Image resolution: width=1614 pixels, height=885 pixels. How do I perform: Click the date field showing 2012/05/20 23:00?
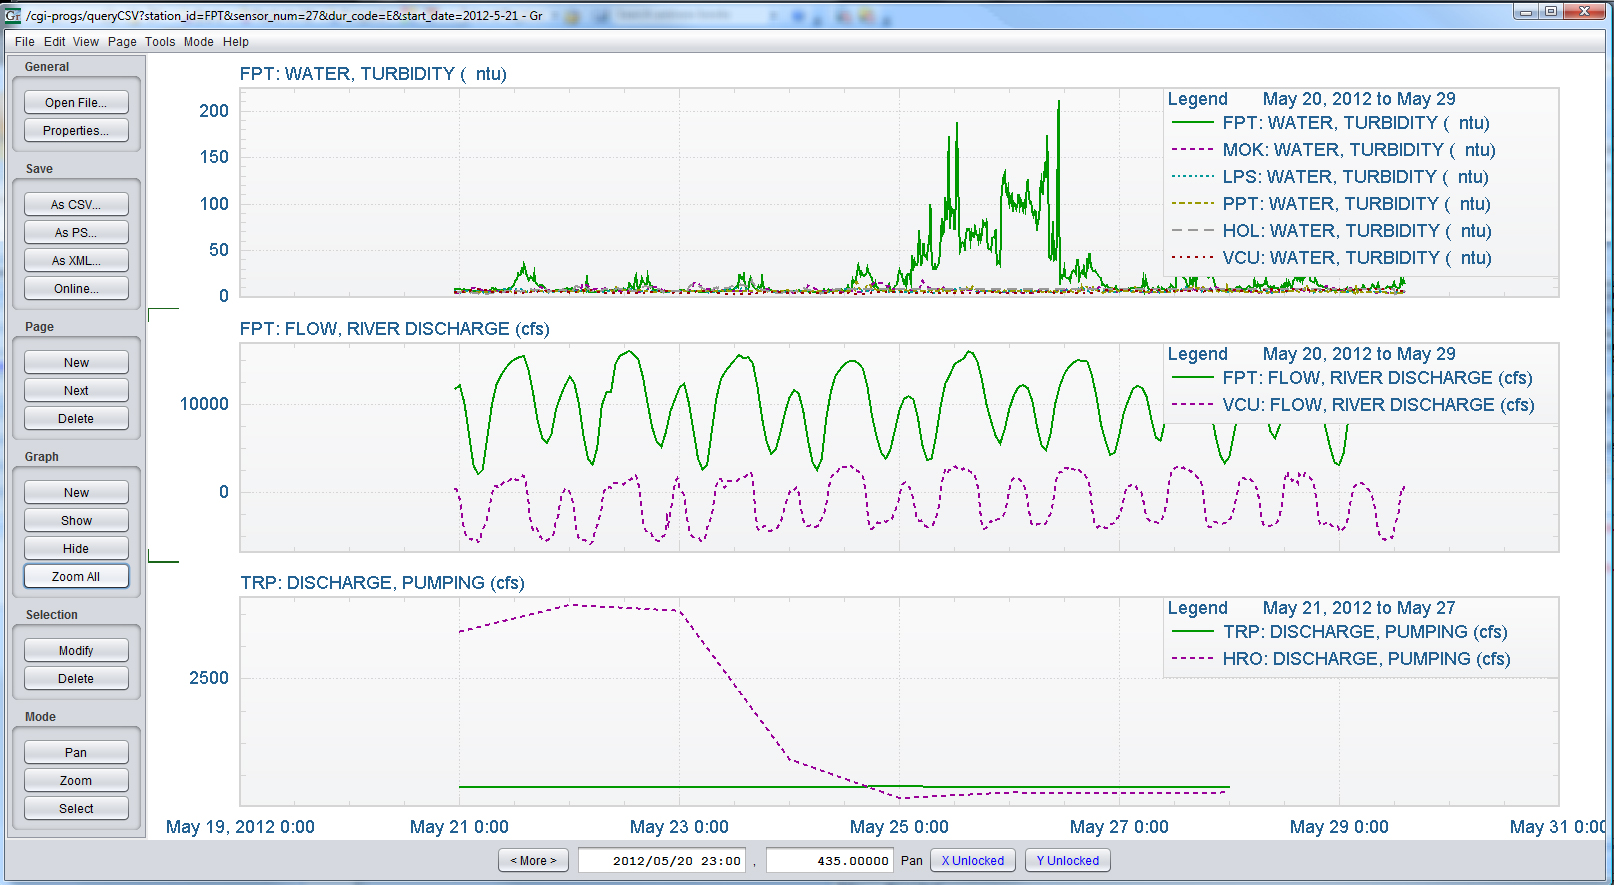[662, 861]
